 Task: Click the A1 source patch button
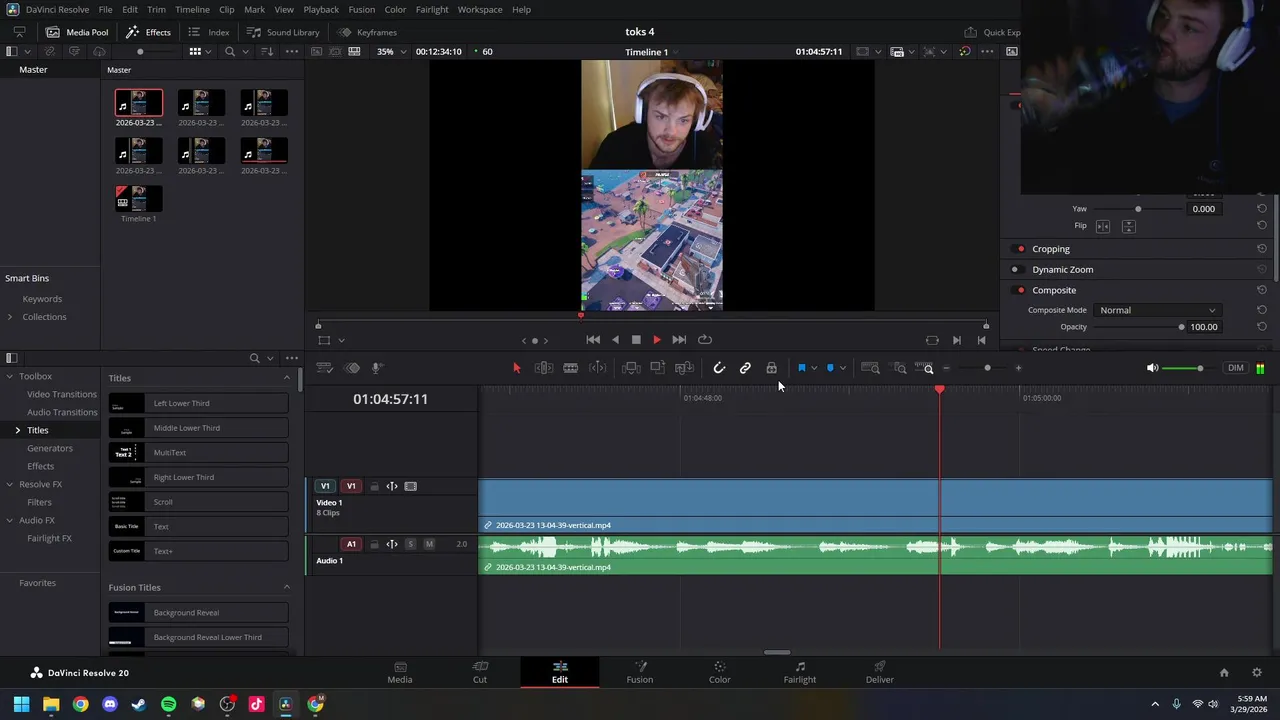351,544
